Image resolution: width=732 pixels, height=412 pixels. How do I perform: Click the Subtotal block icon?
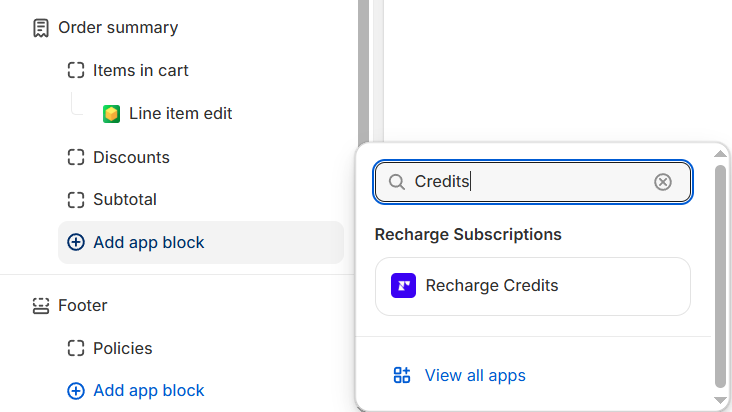click(x=76, y=200)
